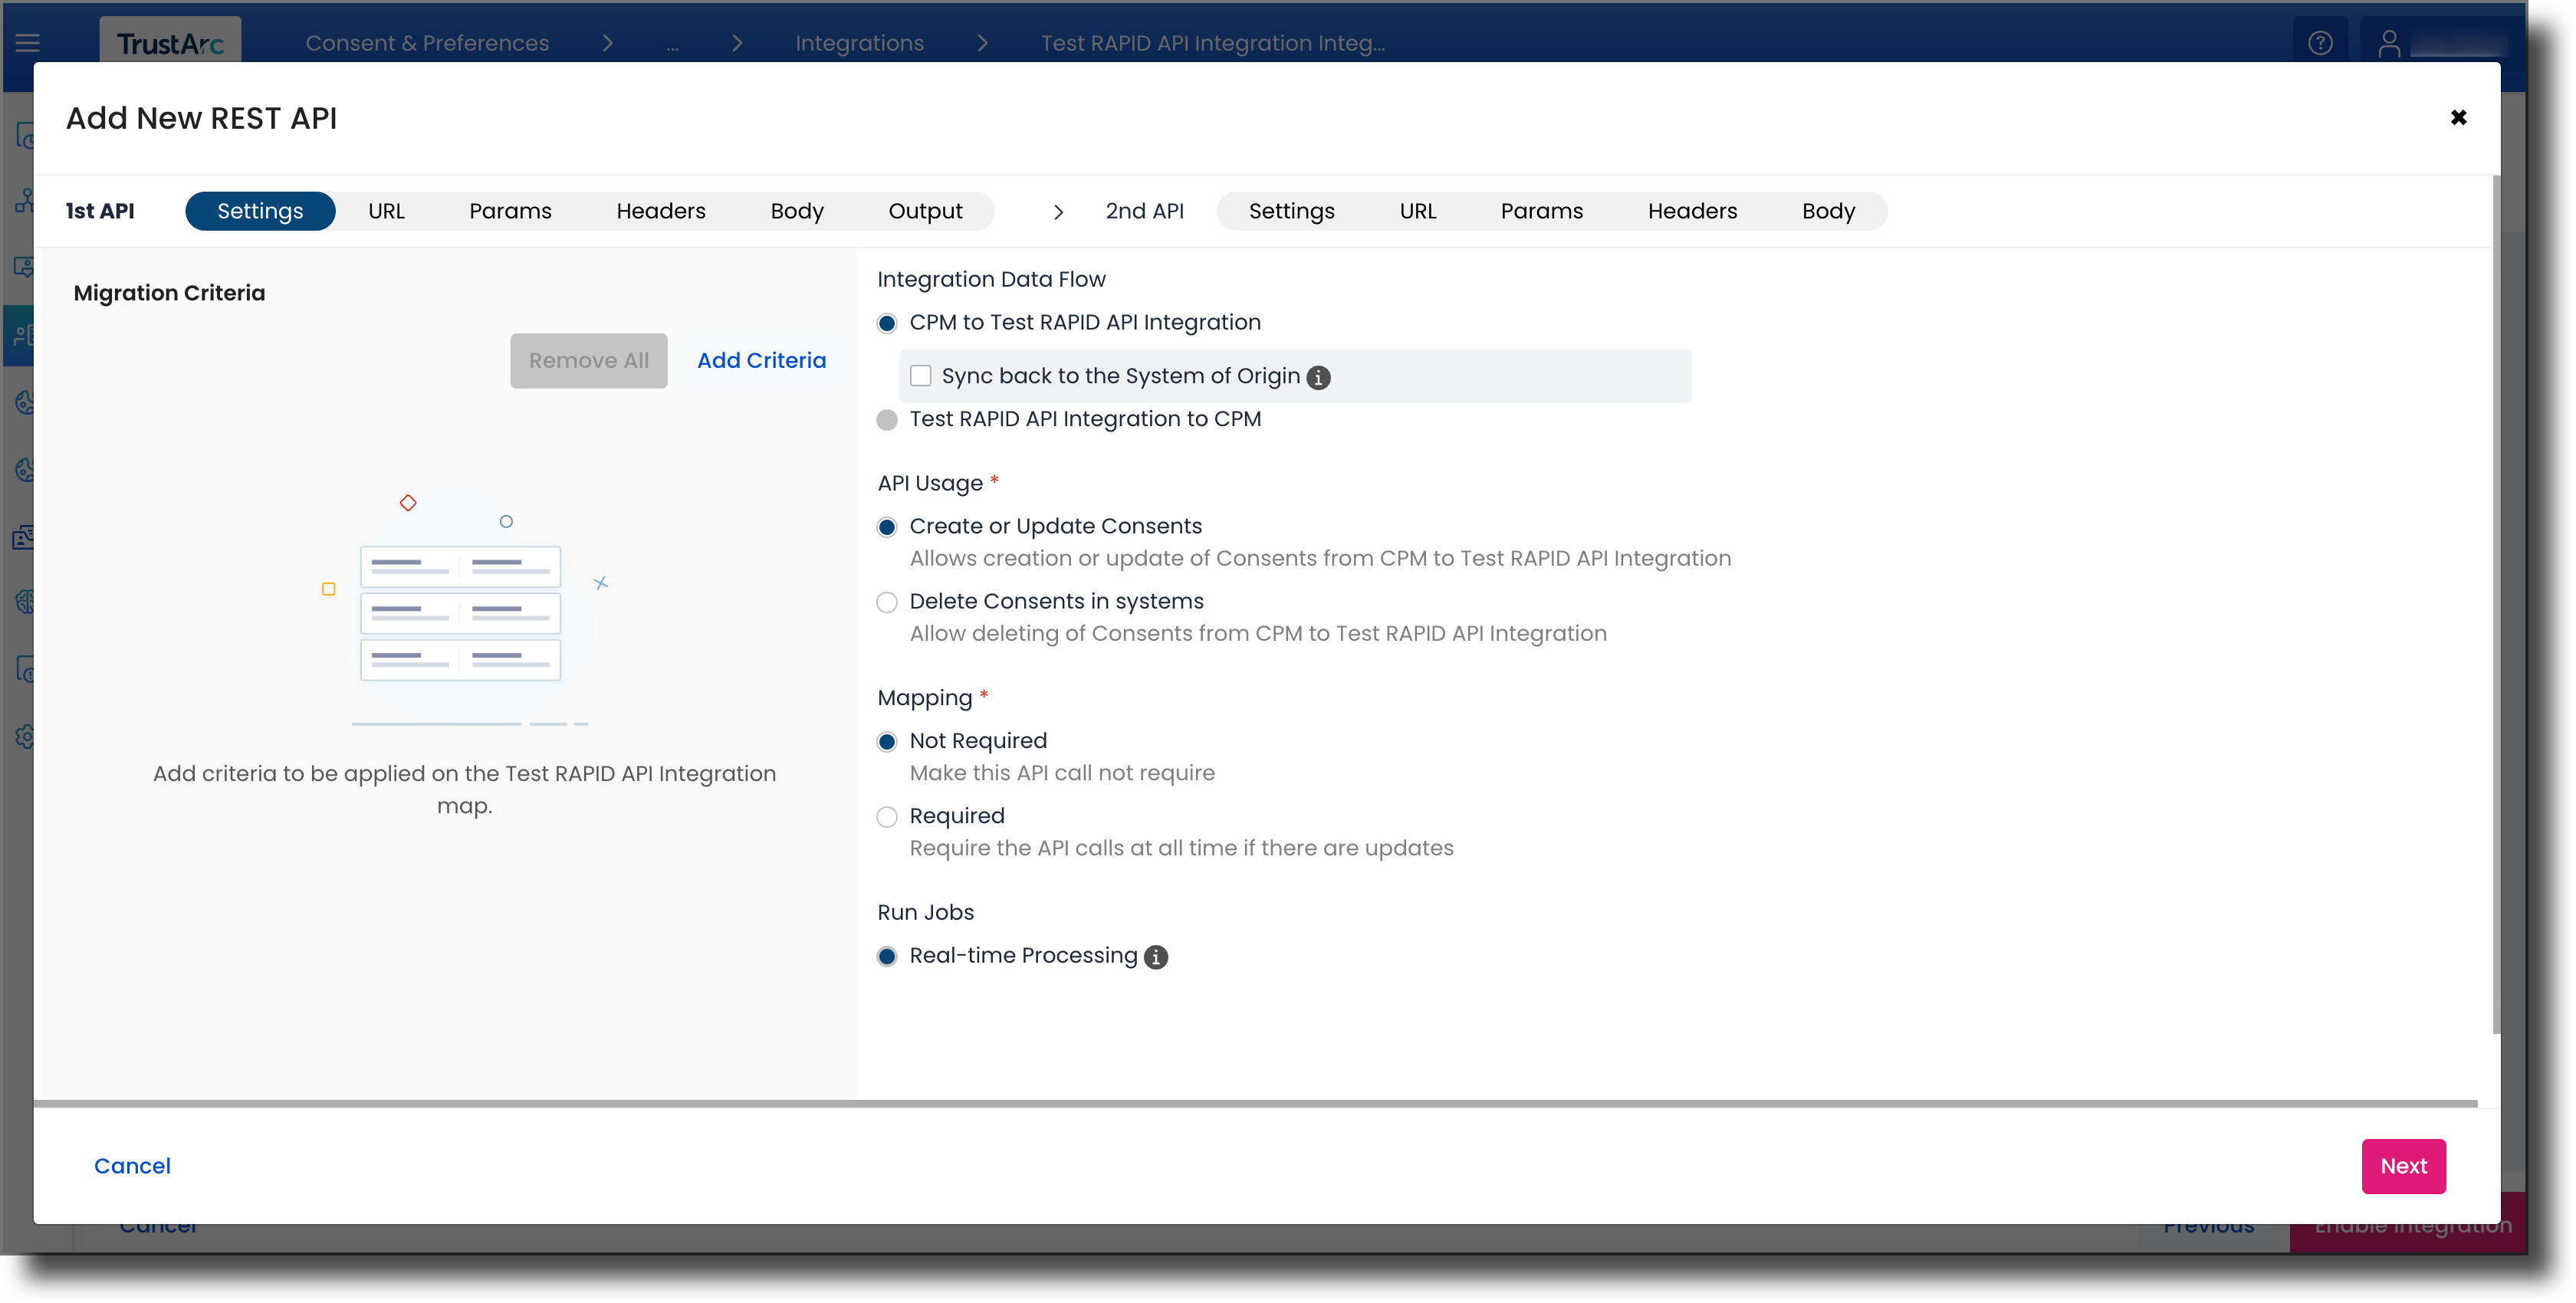The width and height of the screenshot is (2576, 1303).
Task: Click the dialog vertical scrollbar
Action: [x=2496, y=605]
